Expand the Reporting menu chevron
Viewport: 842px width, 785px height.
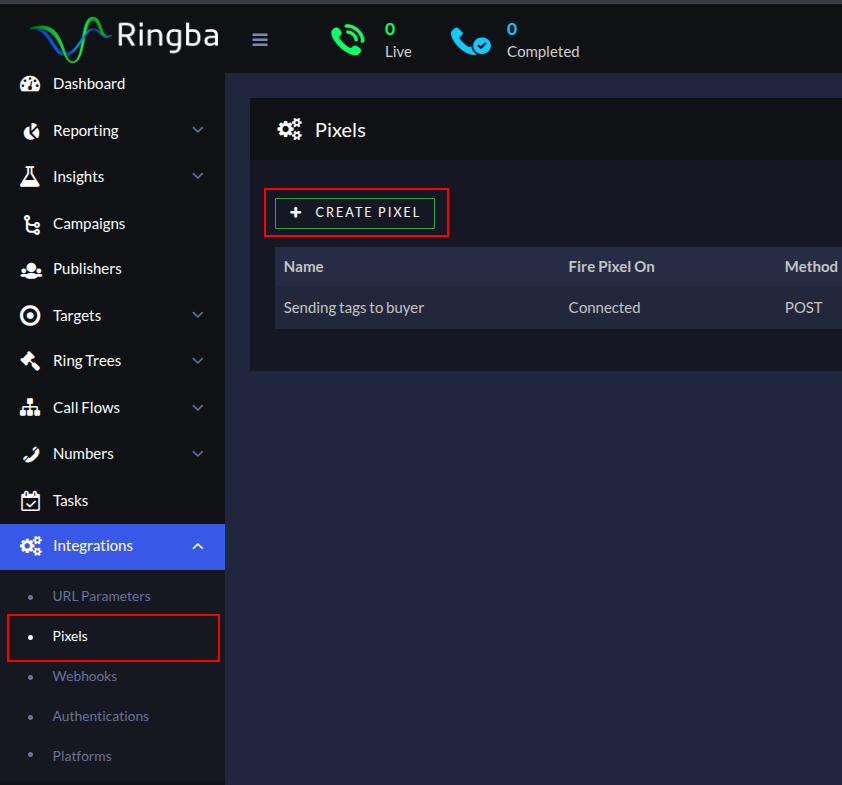click(x=198, y=130)
